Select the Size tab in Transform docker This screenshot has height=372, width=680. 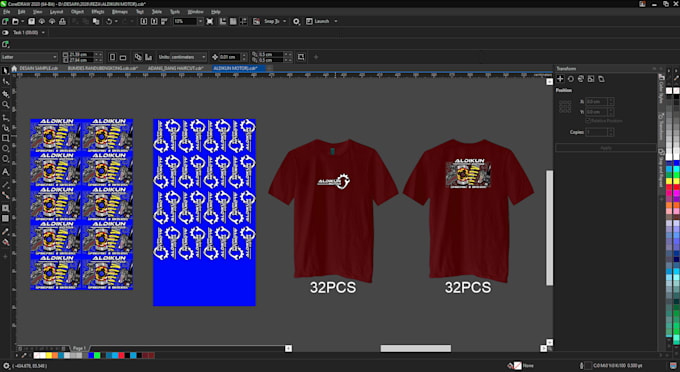click(x=591, y=79)
